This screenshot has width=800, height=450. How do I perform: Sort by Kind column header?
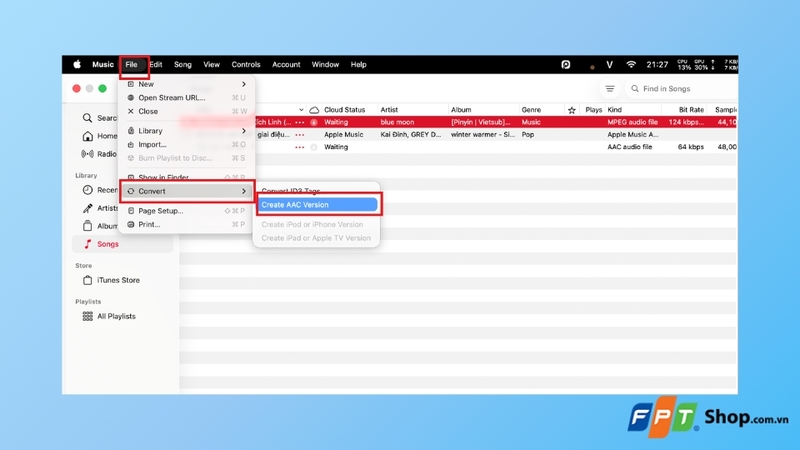coord(614,110)
